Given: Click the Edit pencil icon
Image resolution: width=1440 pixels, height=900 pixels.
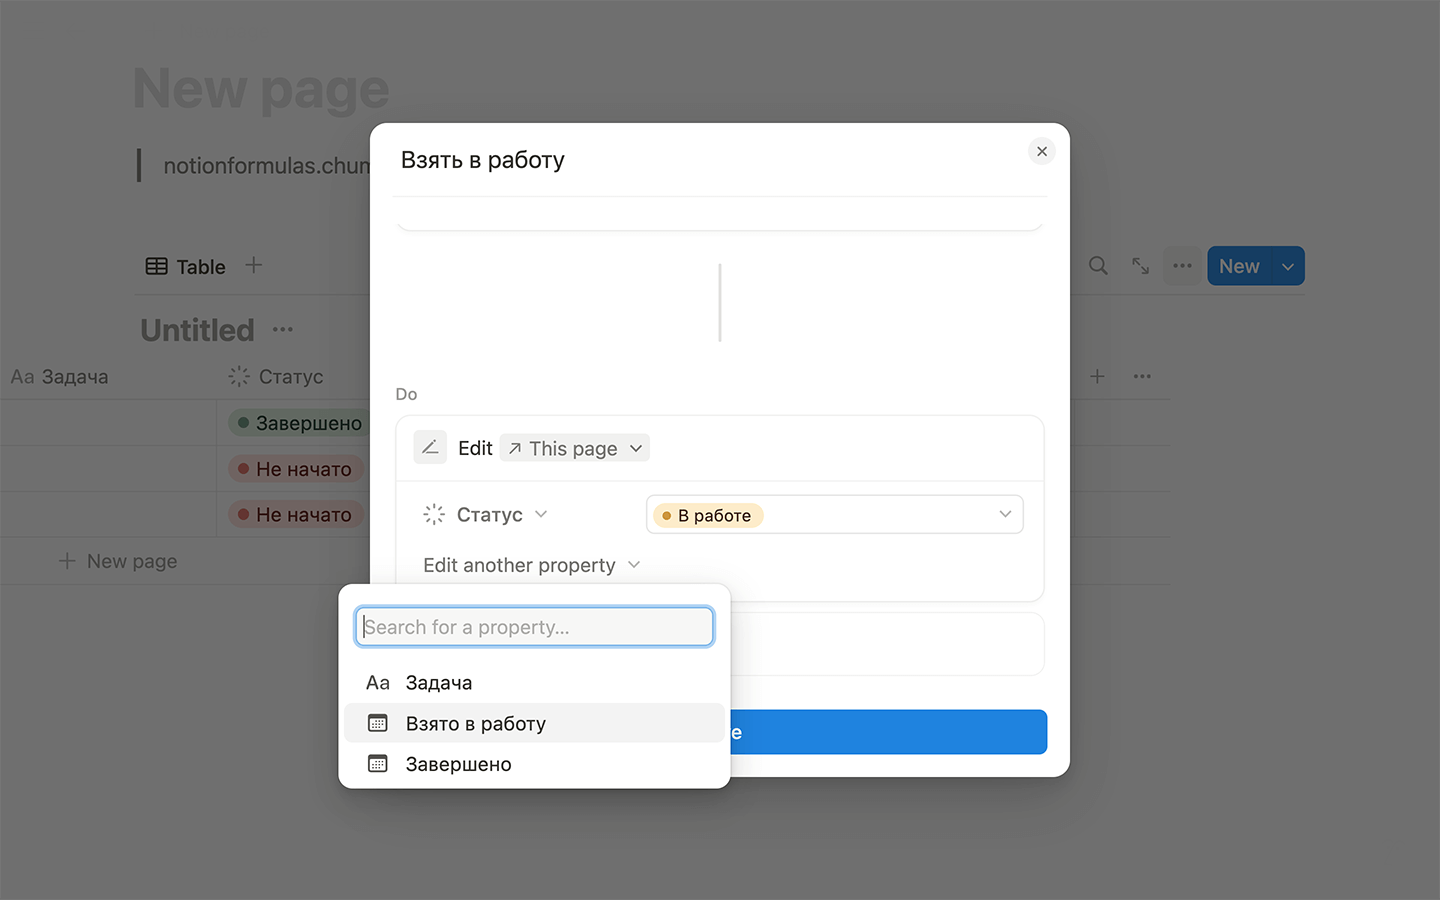Looking at the screenshot, I should [x=430, y=448].
